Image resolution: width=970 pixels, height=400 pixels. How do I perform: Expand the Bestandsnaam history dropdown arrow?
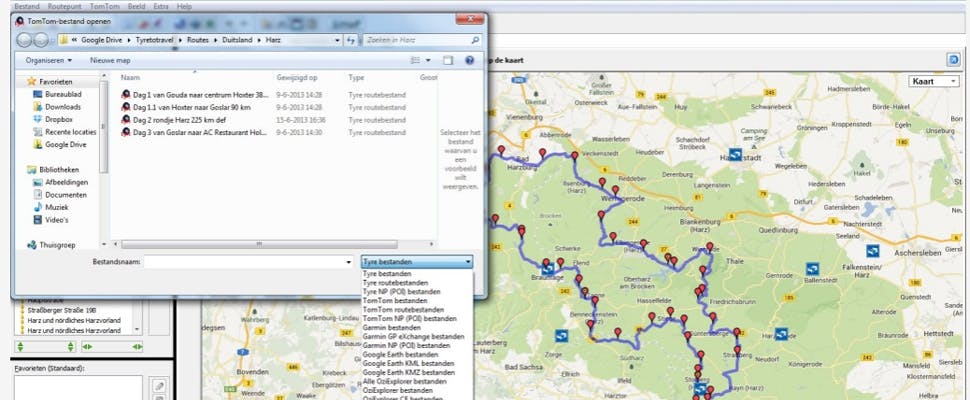pos(350,262)
